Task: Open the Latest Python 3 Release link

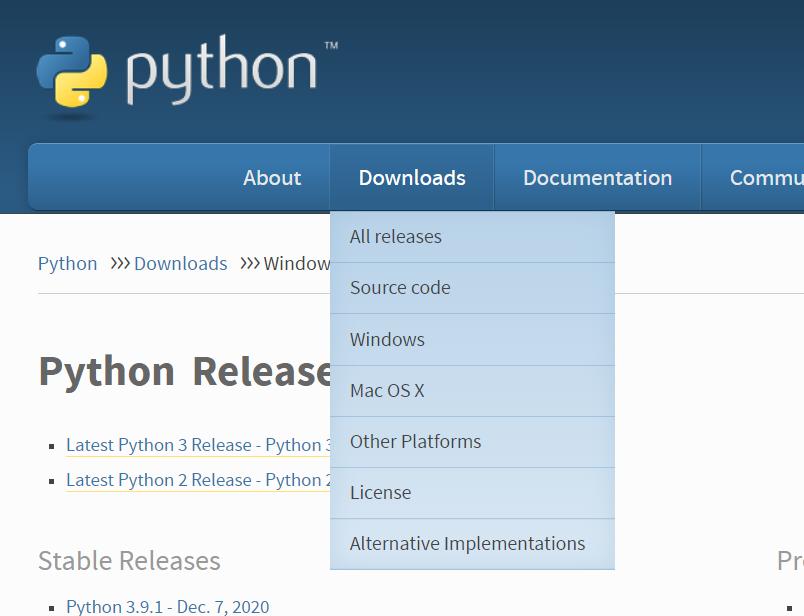Action: (x=198, y=445)
